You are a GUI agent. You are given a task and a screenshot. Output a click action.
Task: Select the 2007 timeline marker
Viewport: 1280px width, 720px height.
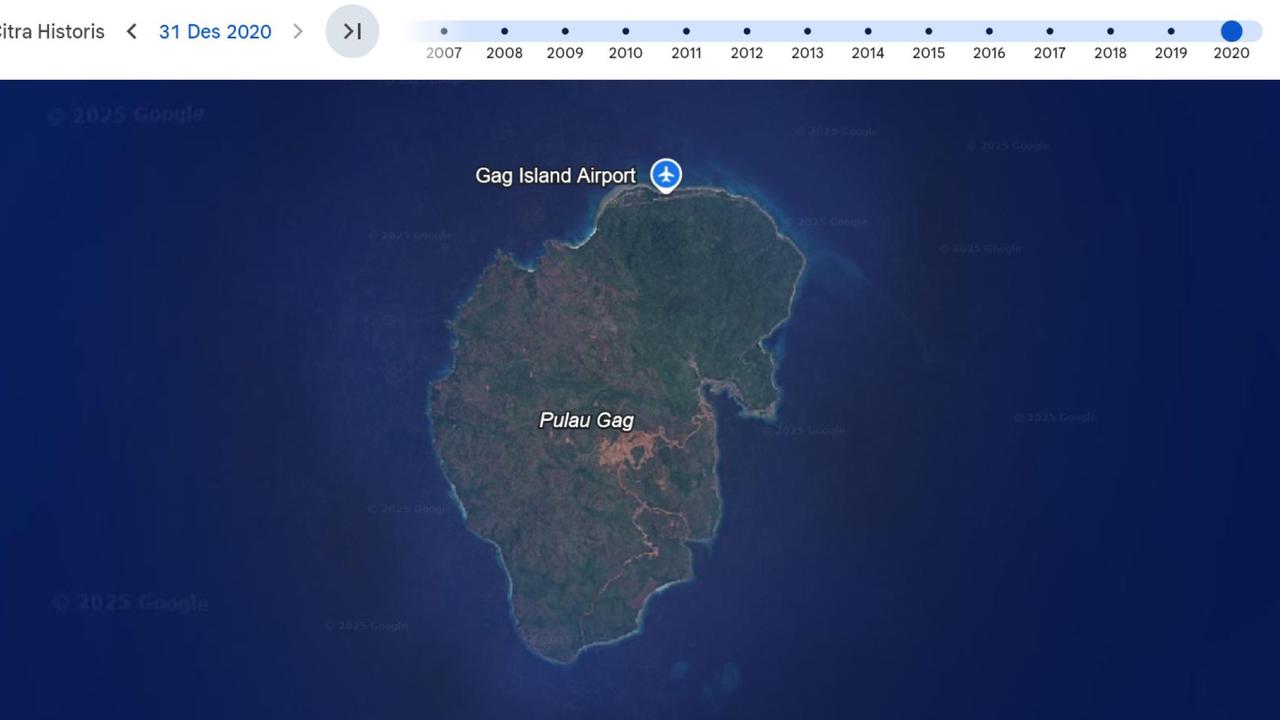pyautogui.click(x=444, y=32)
